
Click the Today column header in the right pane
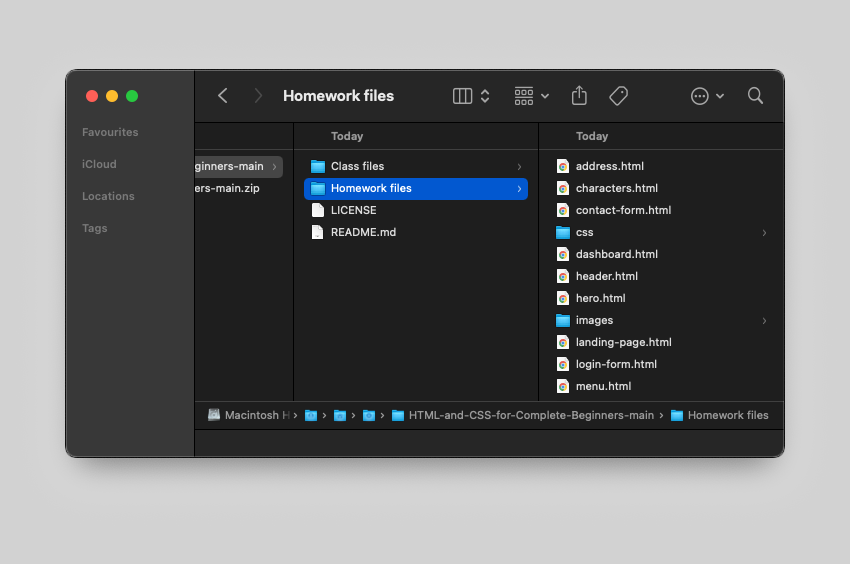(x=592, y=136)
